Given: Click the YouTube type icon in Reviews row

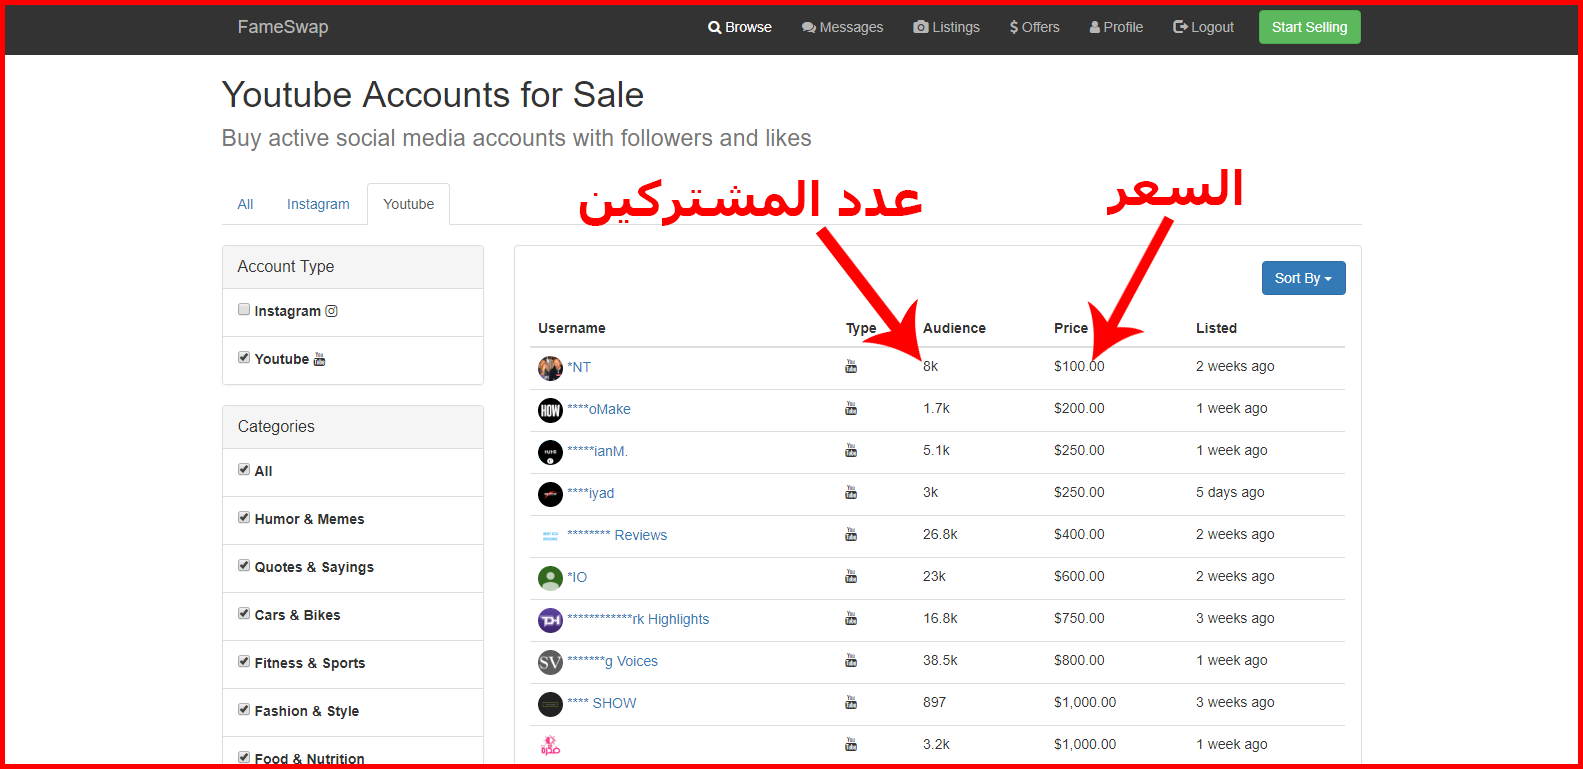Looking at the screenshot, I should coord(851,535).
